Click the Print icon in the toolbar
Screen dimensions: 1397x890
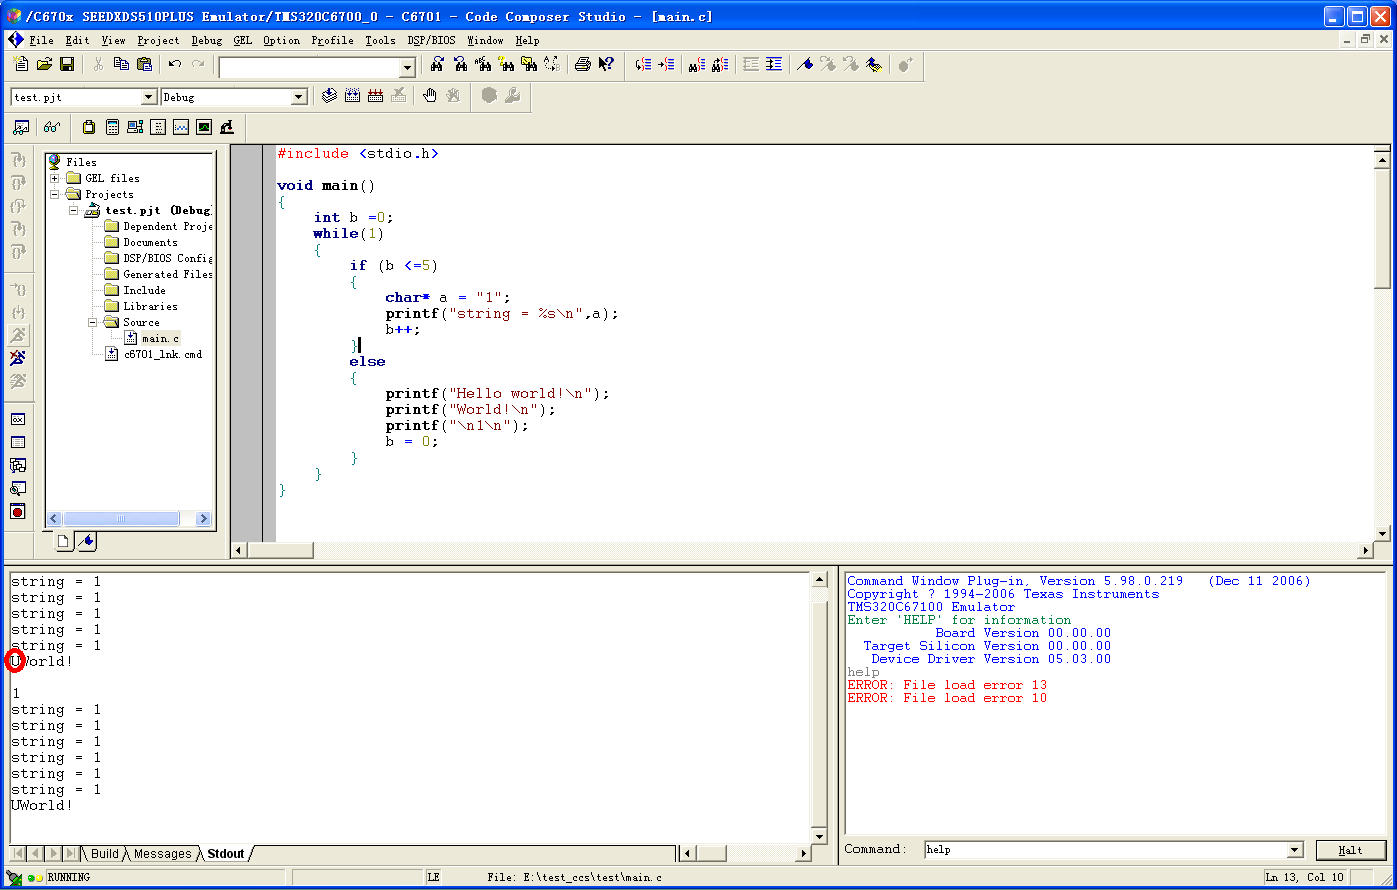point(583,65)
